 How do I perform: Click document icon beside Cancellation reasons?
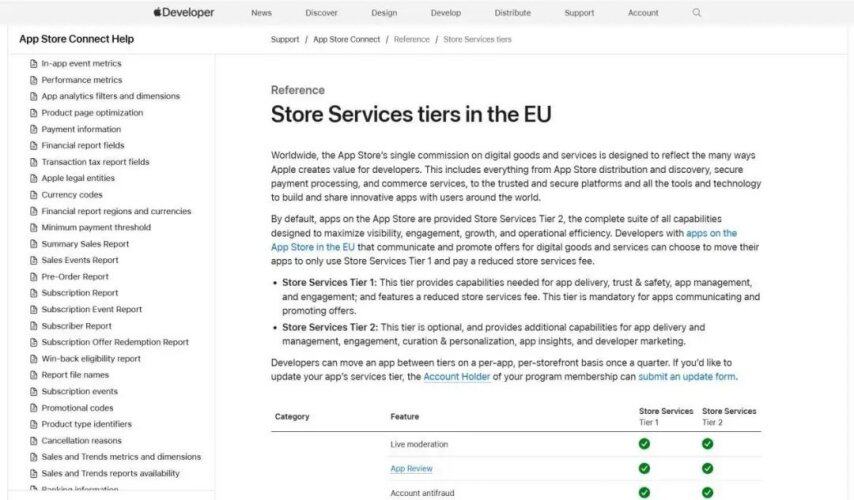(x=34, y=441)
